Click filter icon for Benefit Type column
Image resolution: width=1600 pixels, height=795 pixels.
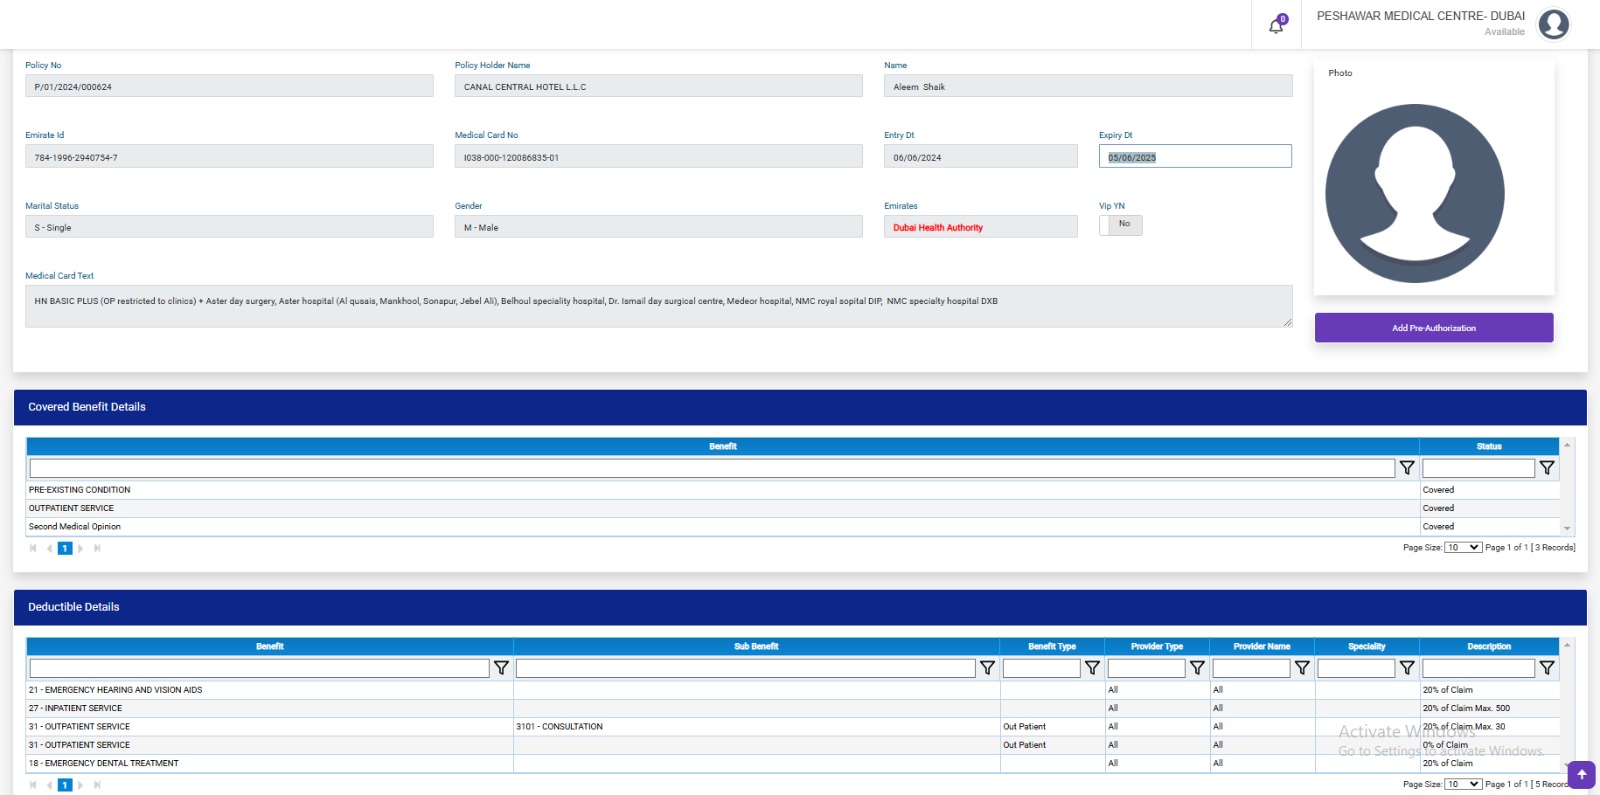click(1092, 668)
